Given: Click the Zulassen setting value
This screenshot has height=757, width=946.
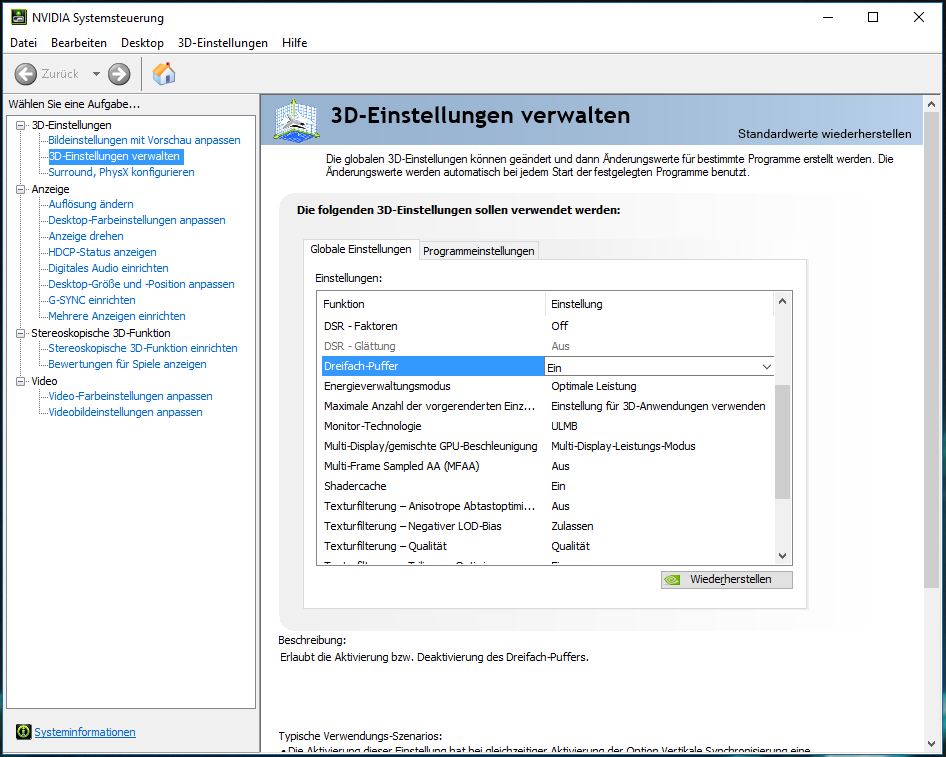Looking at the screenshot, I should pos(572,526).
